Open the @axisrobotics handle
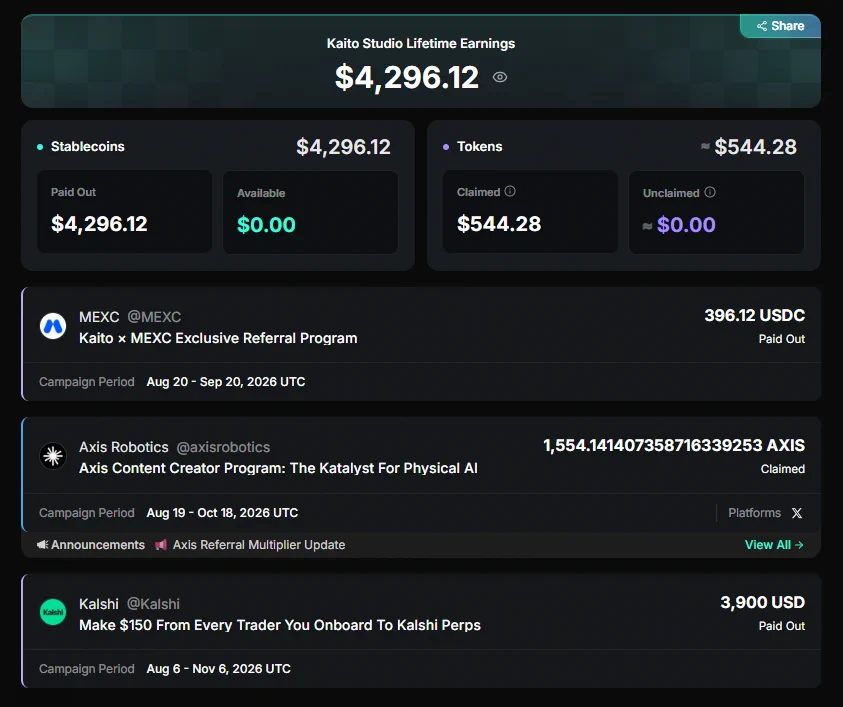The height and width of the screenshot is (707, 843). 223,447
